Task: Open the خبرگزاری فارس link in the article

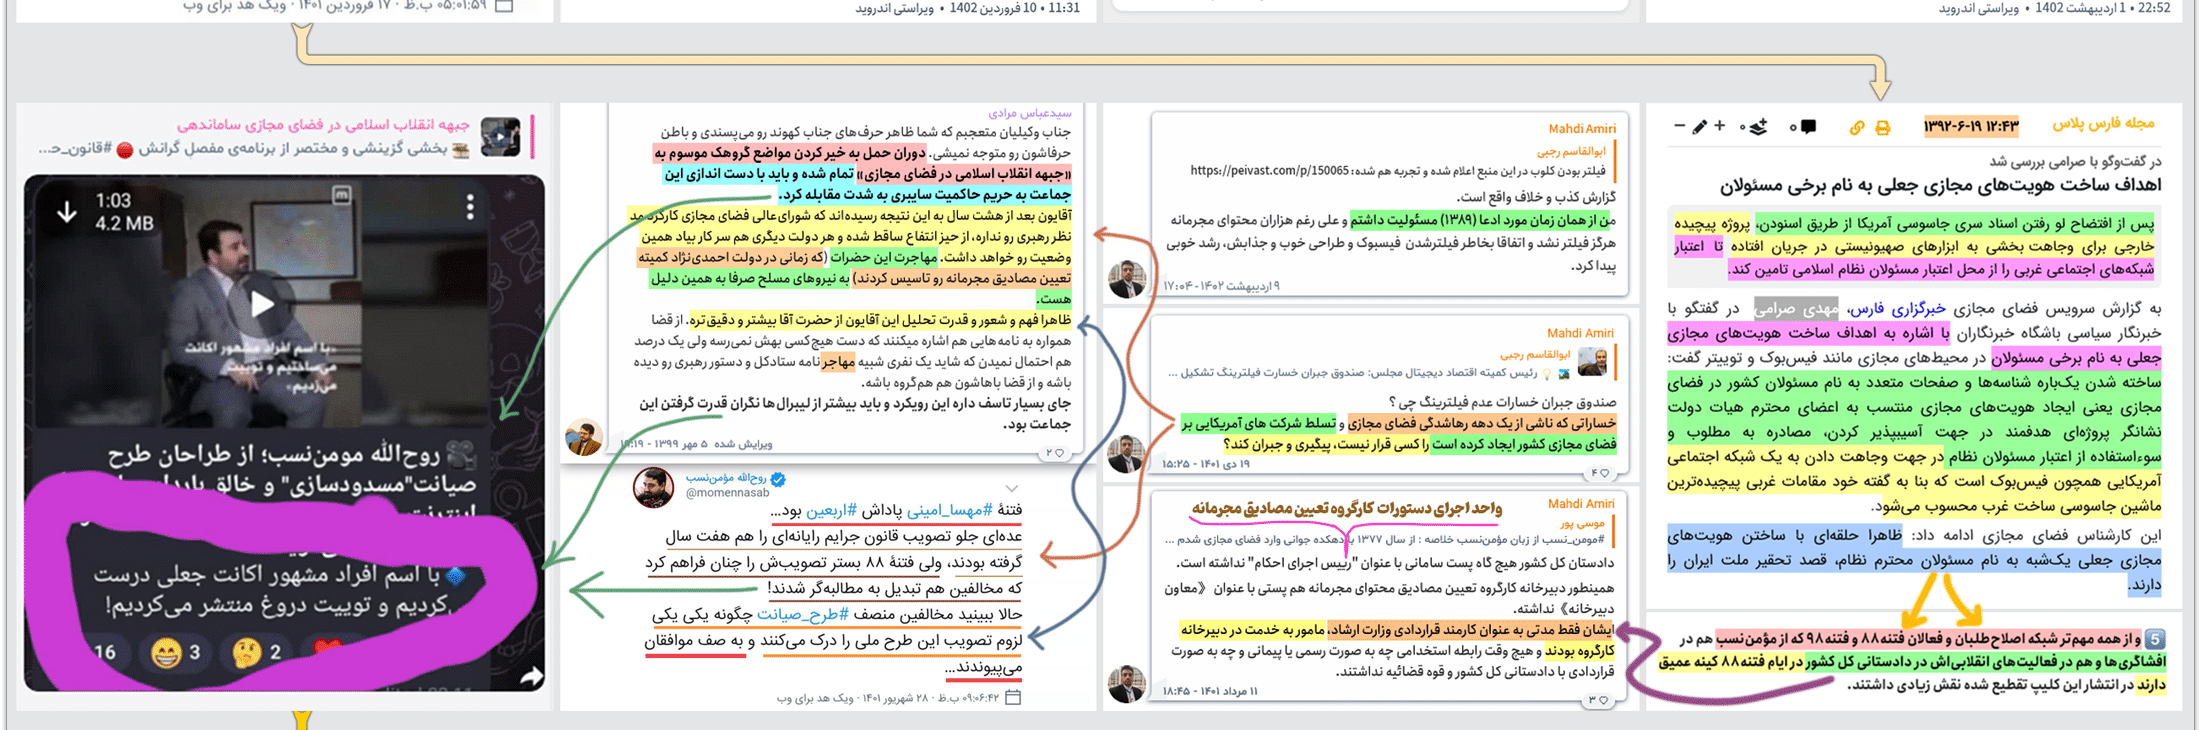Action: 1897,309
